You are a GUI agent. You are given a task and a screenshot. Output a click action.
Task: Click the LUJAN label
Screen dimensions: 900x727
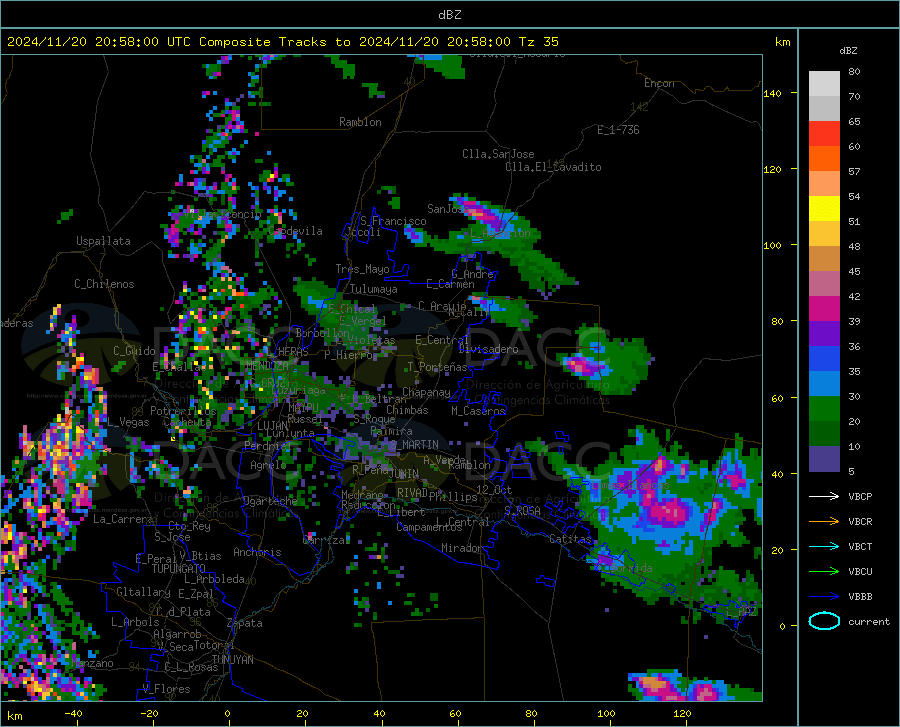click(272, 426)
